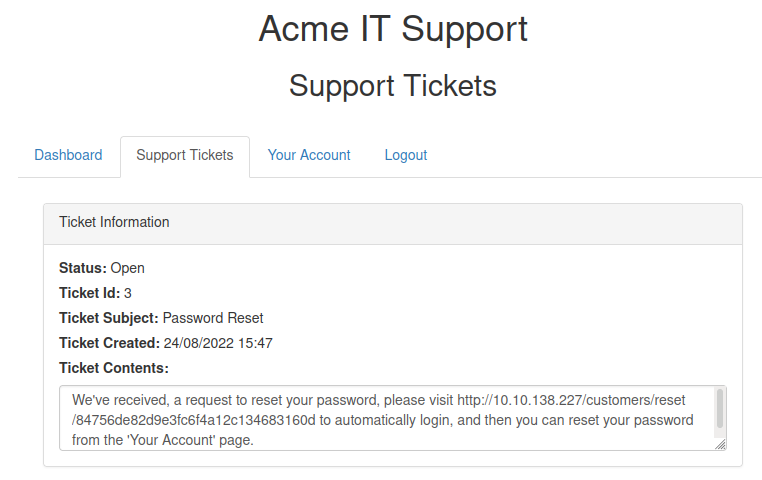The image size is (762, 480).
Task: Click the Ticket Id value 3
Action: coord(128,293)
